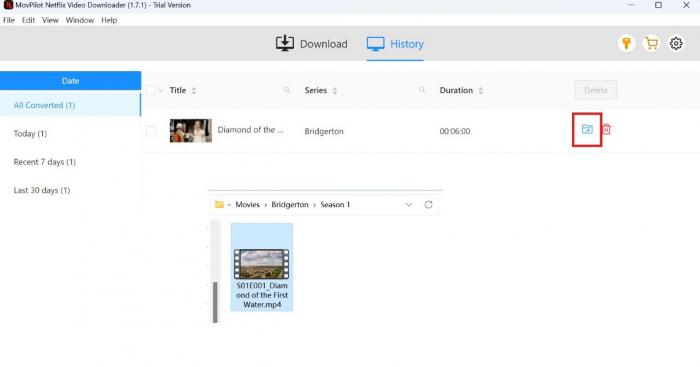The height and width of the screenshot is (367, 700).
Task: Tick the checkbox for the Bridgerton row
Action: (151, 131)
